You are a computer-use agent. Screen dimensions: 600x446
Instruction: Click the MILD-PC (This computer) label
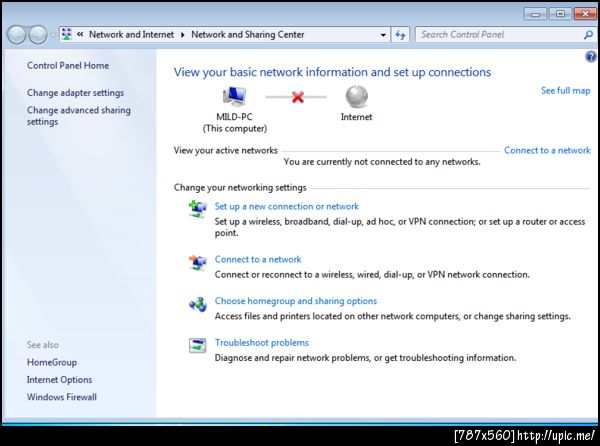tap(235, 122)
